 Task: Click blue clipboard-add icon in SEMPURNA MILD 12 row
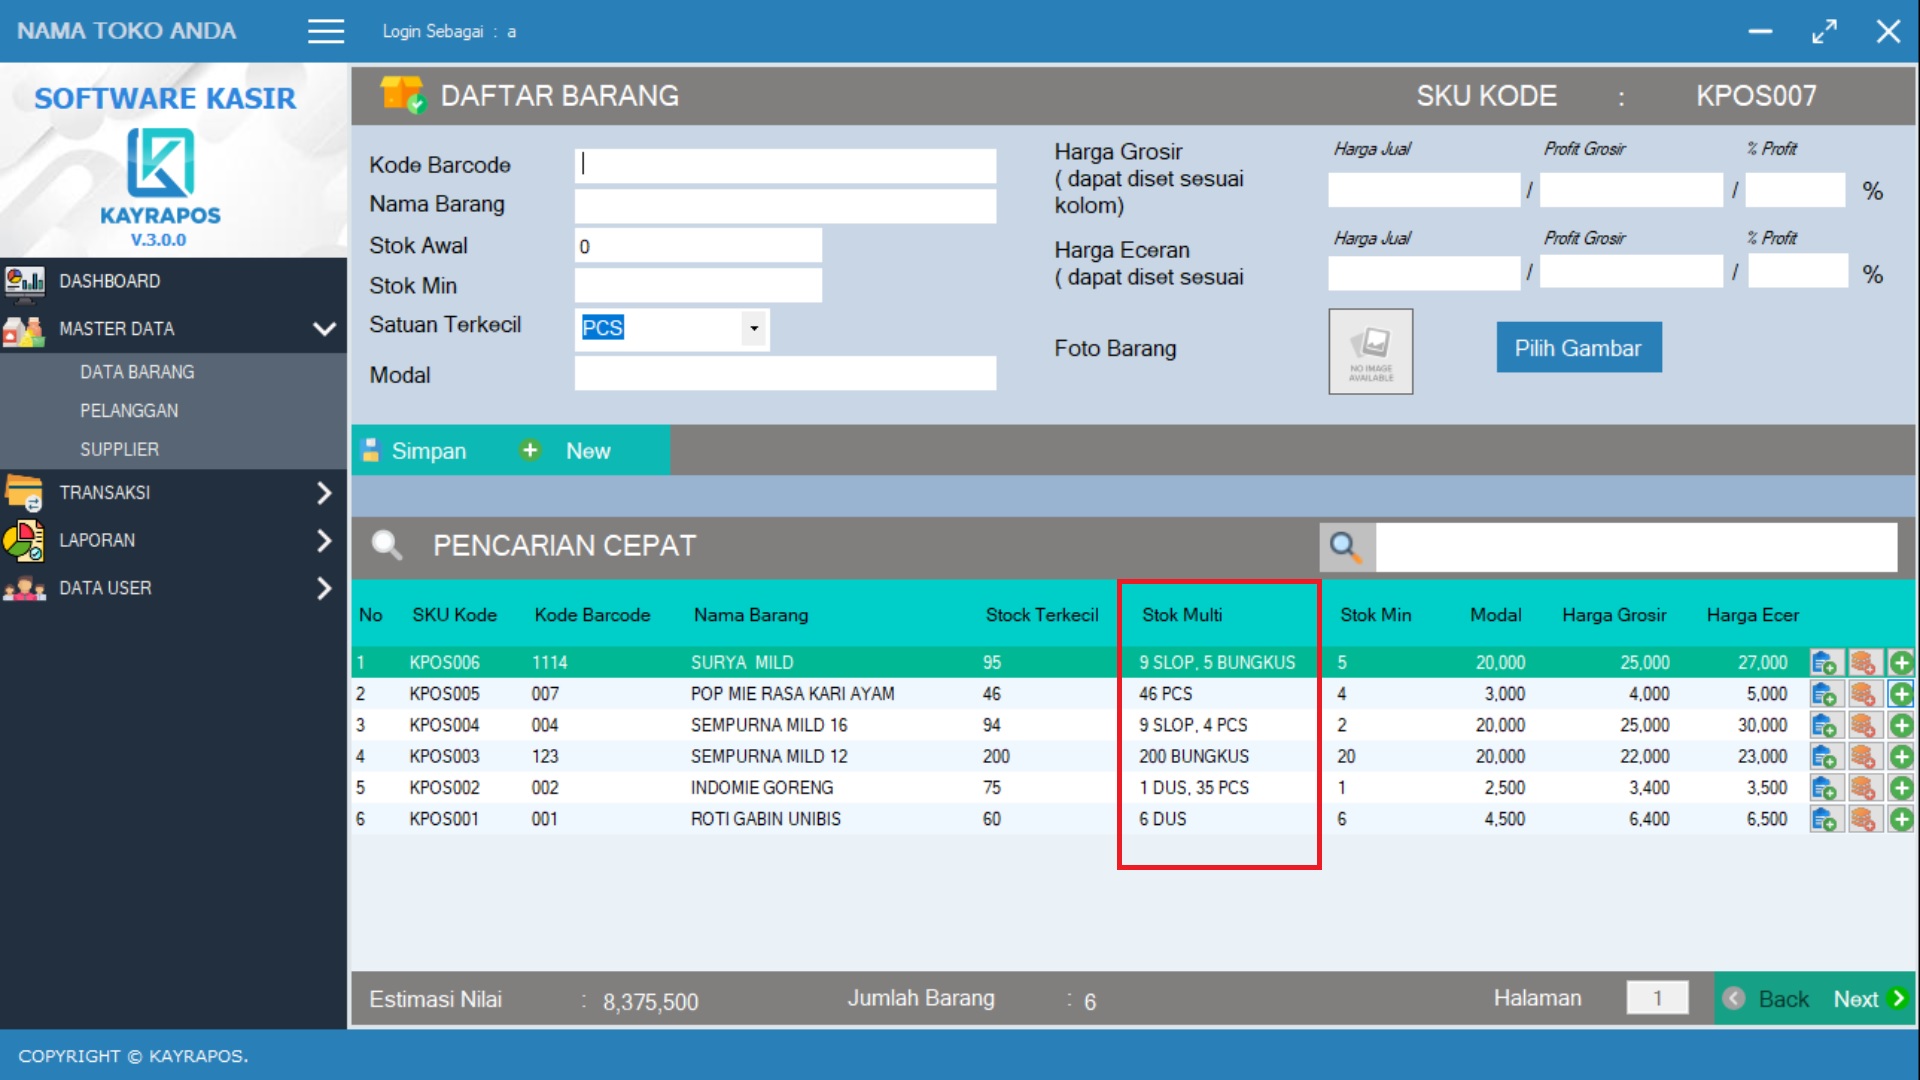1824,757
